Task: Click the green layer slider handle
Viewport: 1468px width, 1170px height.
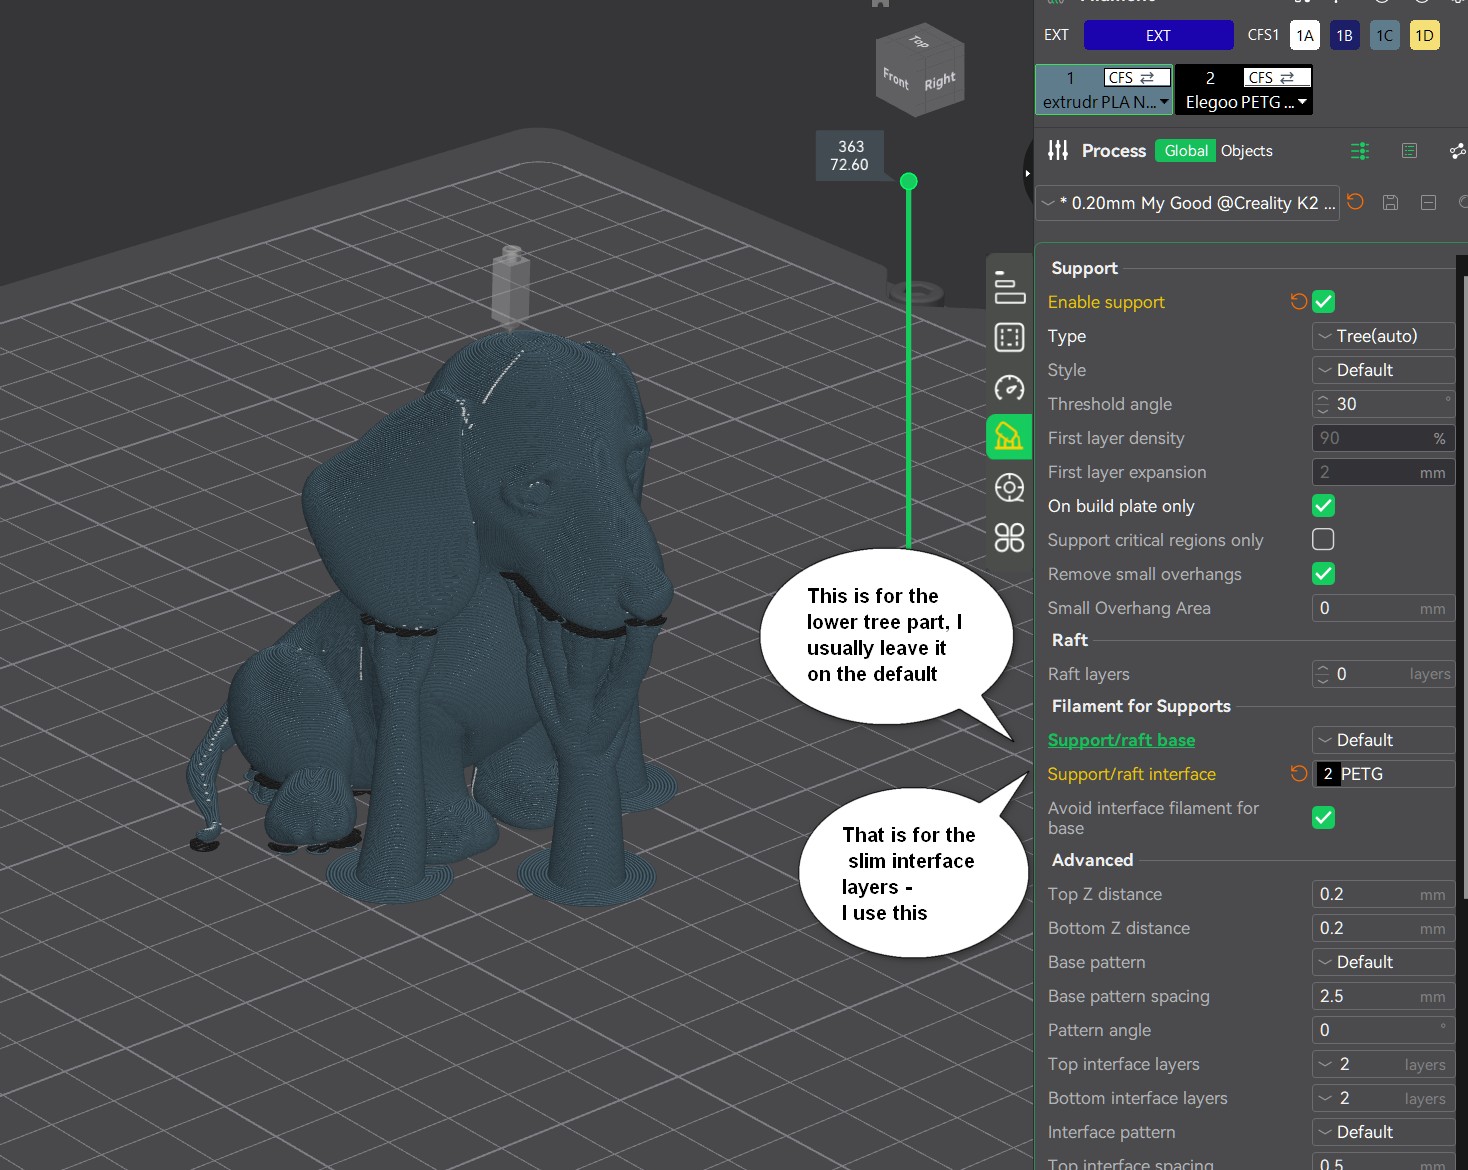Action: tap(908, 181)
